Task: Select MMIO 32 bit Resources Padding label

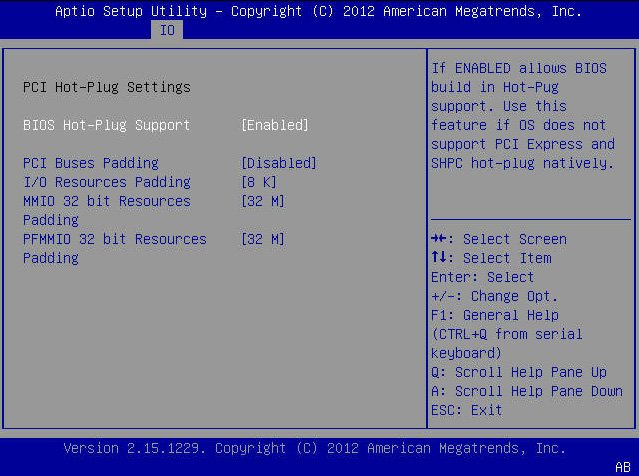Action: [x=107, y=210]
